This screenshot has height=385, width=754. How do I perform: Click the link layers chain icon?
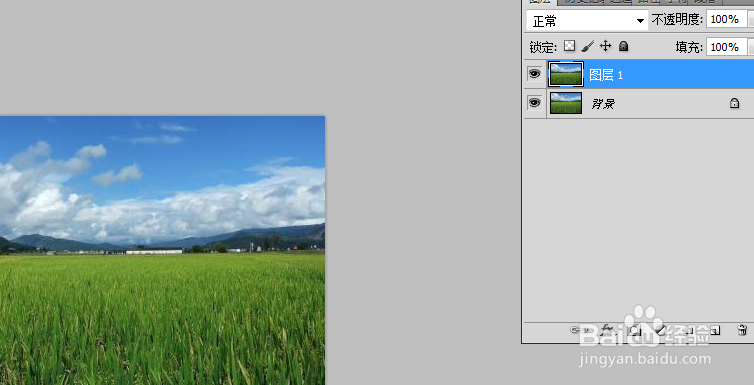pos(578,330)
